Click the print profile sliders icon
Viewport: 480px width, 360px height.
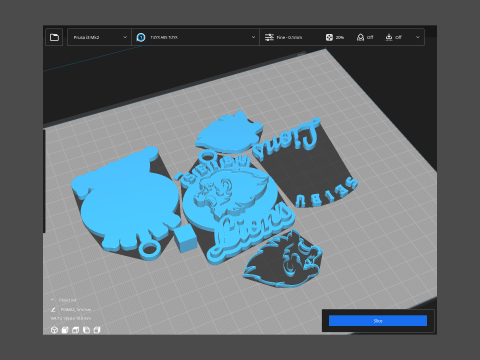click(x=269, y=37)
